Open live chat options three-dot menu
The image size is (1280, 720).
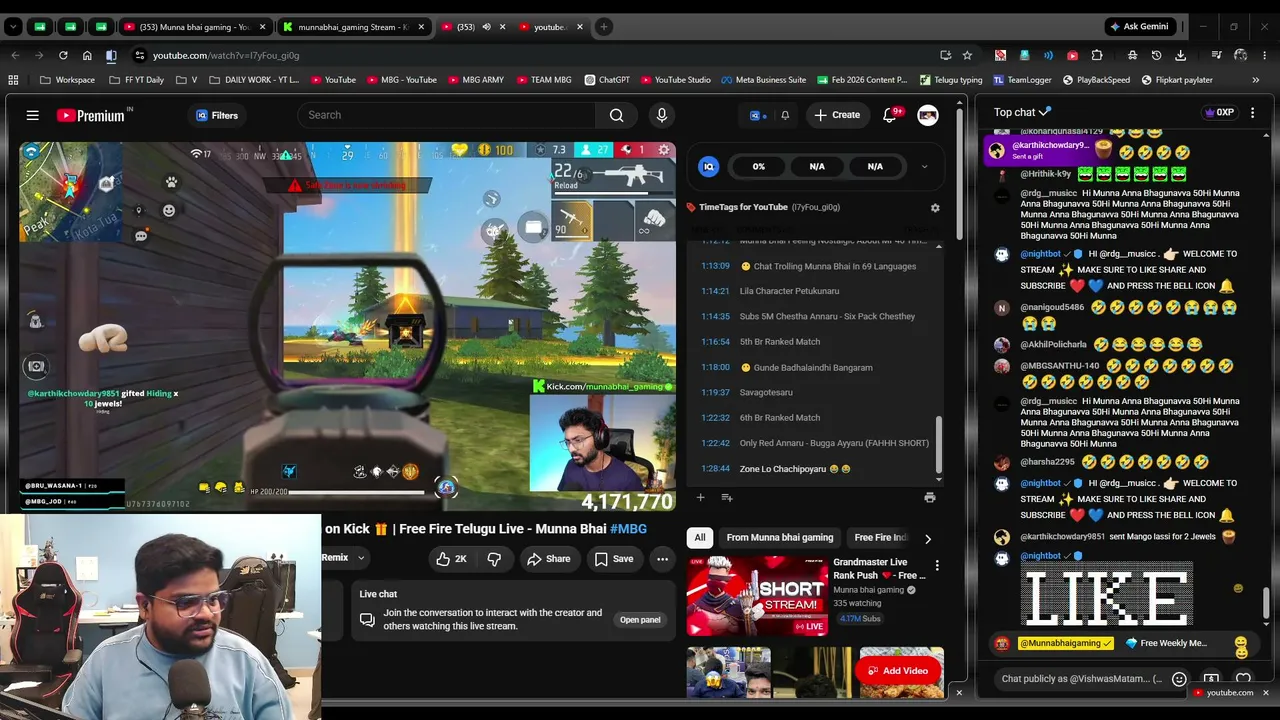(x=1252, y=113)
